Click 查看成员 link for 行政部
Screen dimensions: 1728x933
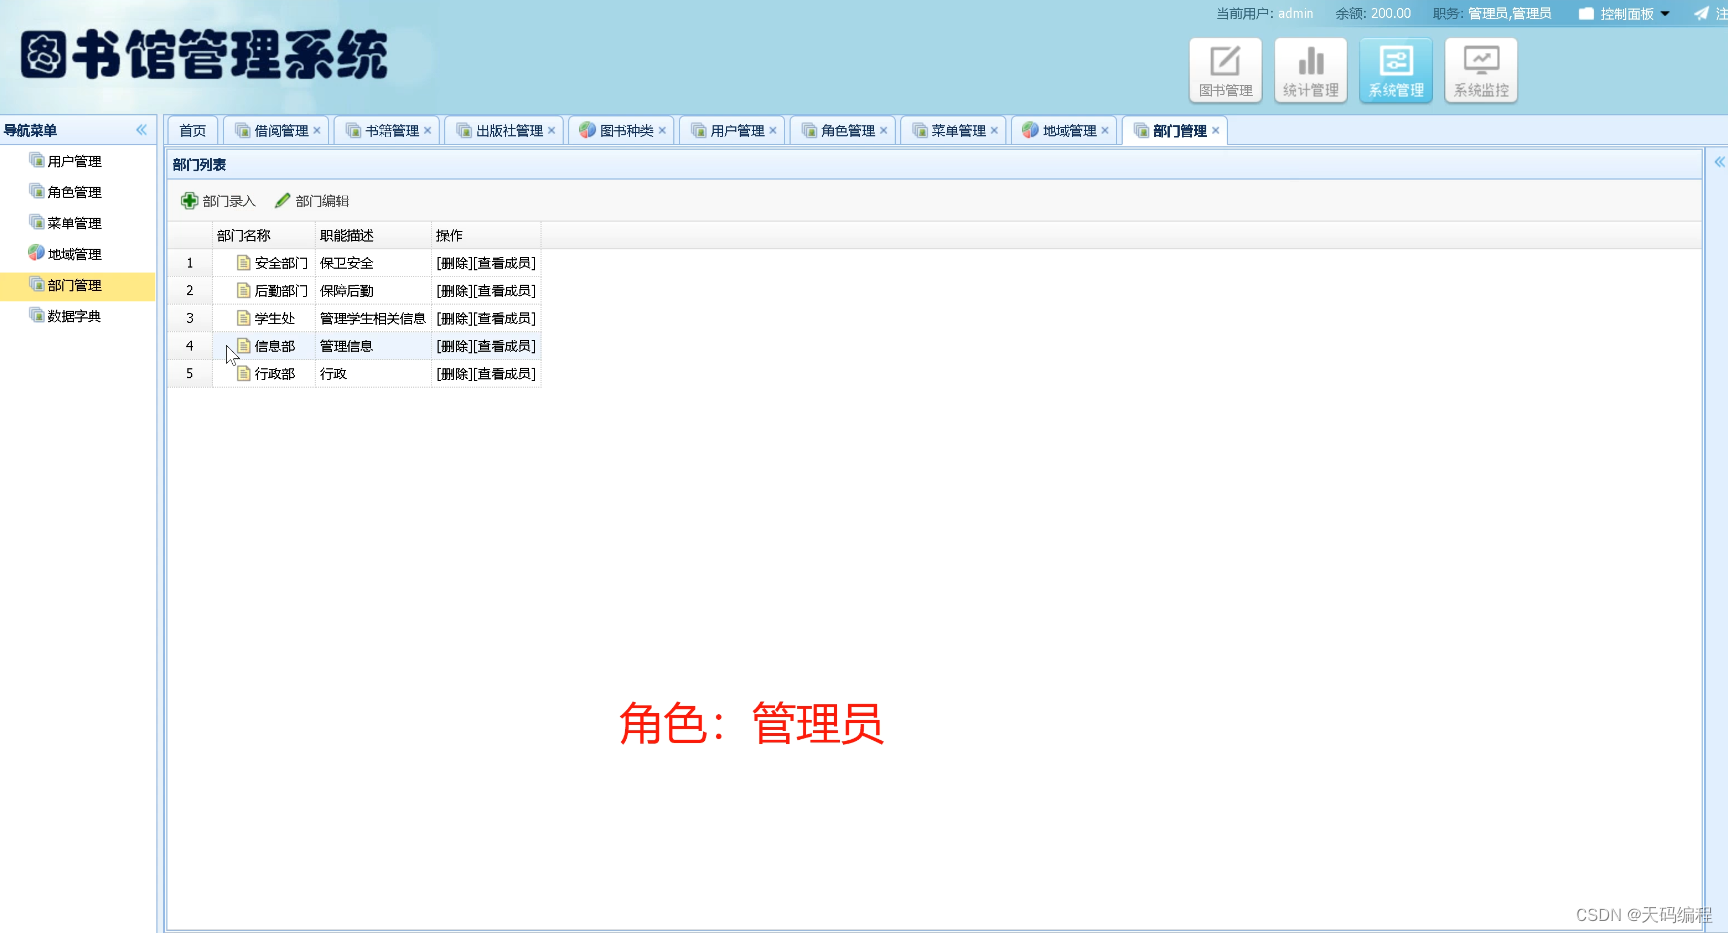point(504,374)
